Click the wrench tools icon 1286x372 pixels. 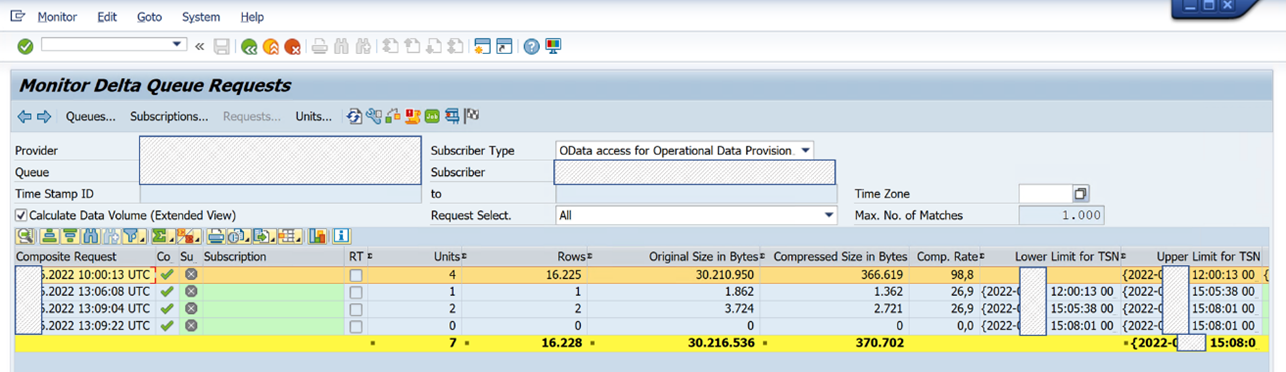[x=374, y=117]
